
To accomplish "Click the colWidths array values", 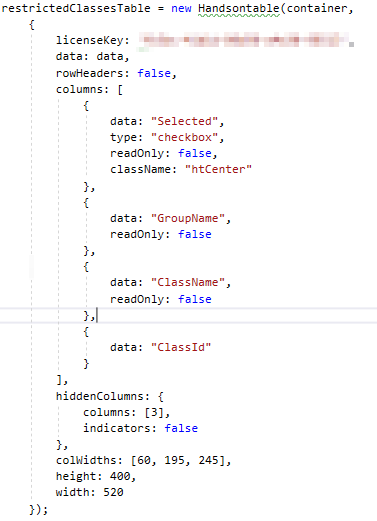I will pyautogui.click(x=178, y=460).
